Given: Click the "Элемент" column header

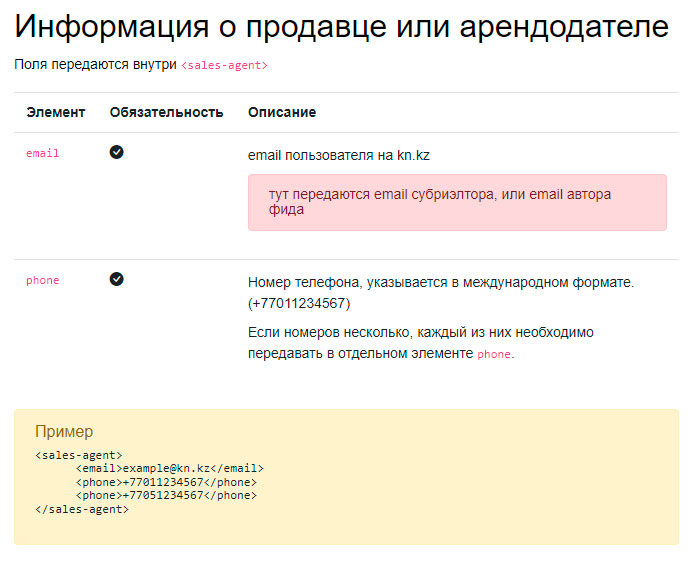Looking at the screenshot, I should 56,112.
